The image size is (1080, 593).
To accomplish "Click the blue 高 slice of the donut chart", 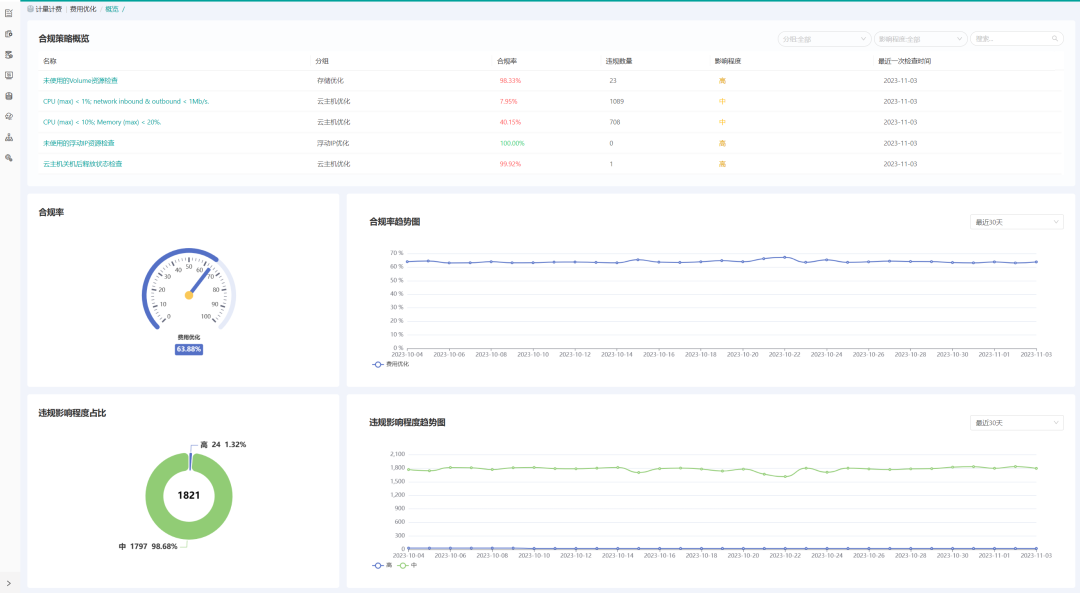I will 190,461.
